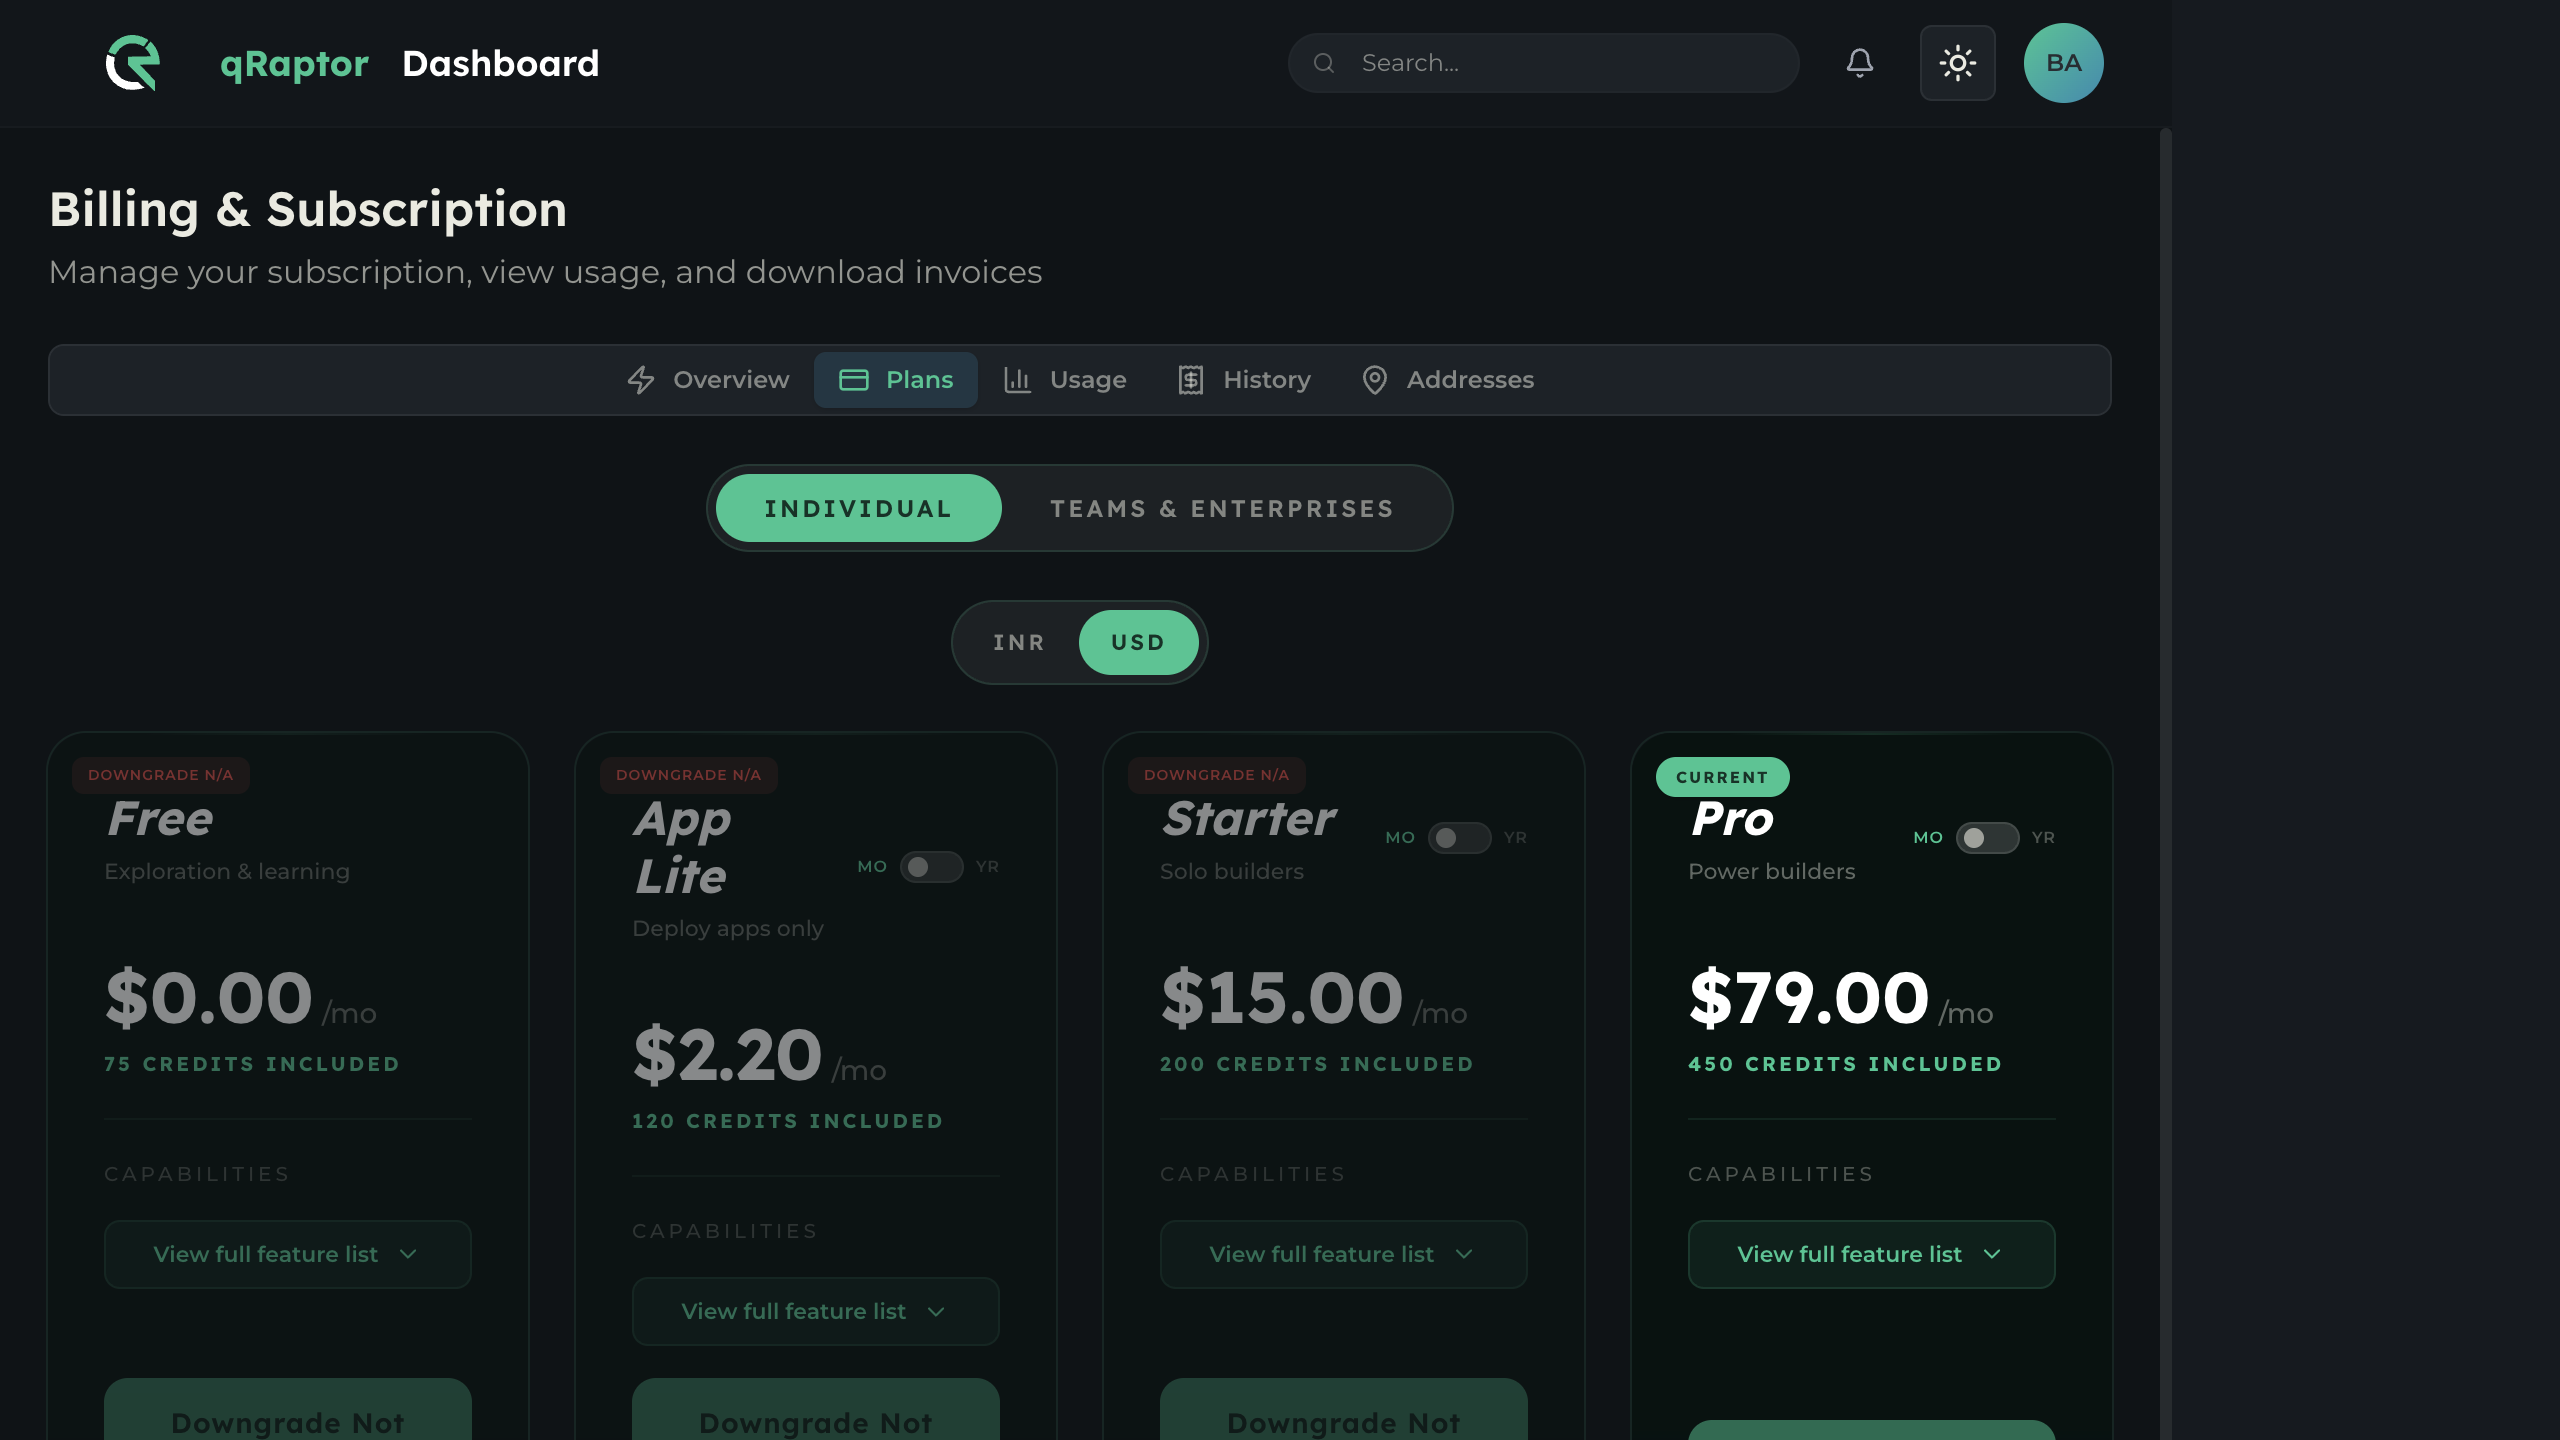2560x1440 pixels.
Task: Toggle Pro plan monthly/yearly switch
Action: click(x=1987, y=837)
